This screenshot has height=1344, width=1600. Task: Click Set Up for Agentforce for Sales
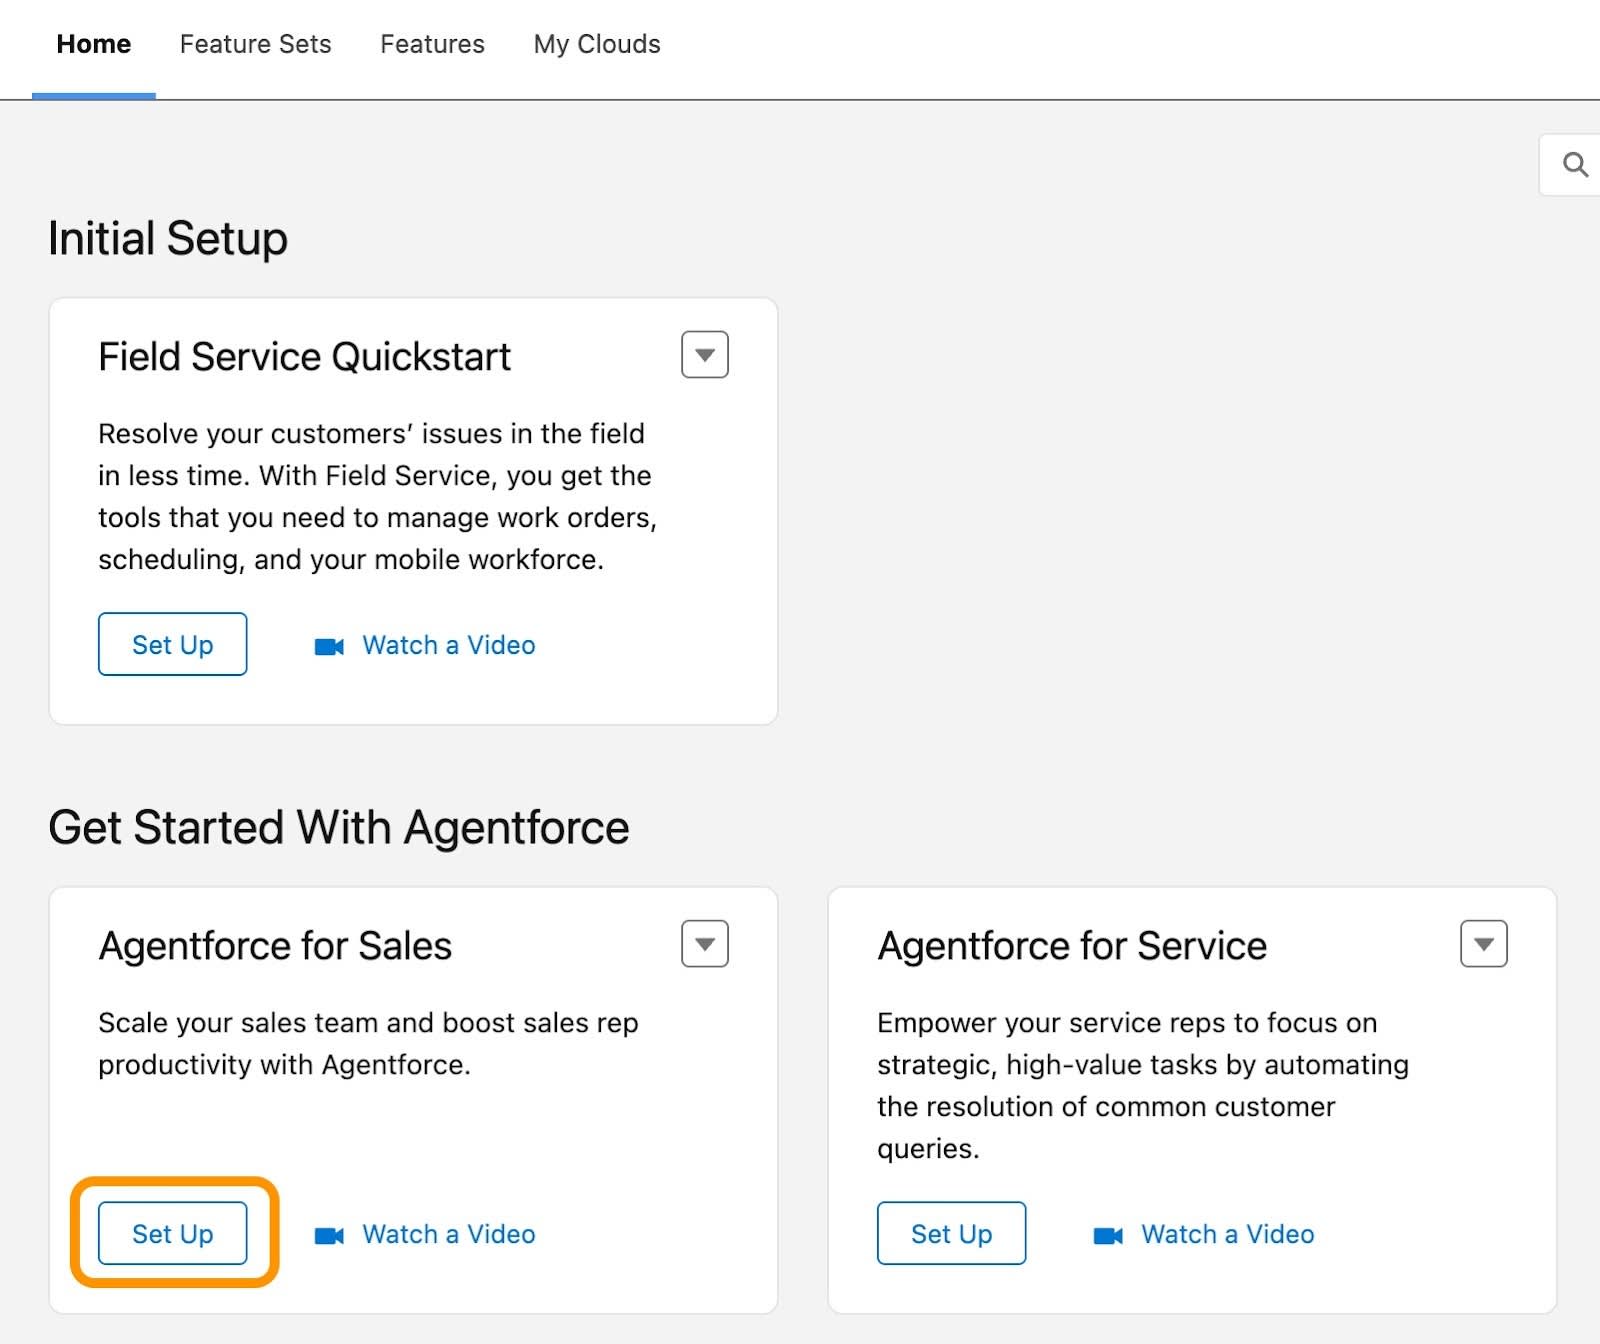[x=173, y=1233]
